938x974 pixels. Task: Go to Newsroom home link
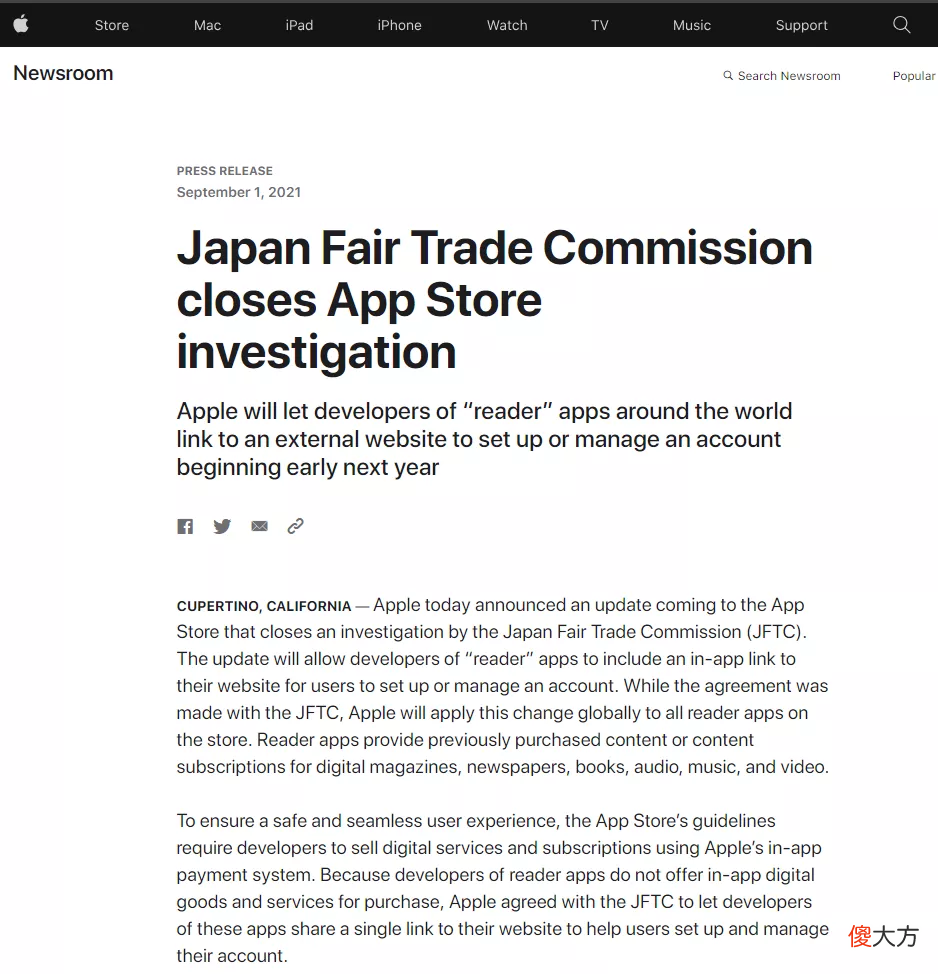pyautogui.click(x=63, y=73)
